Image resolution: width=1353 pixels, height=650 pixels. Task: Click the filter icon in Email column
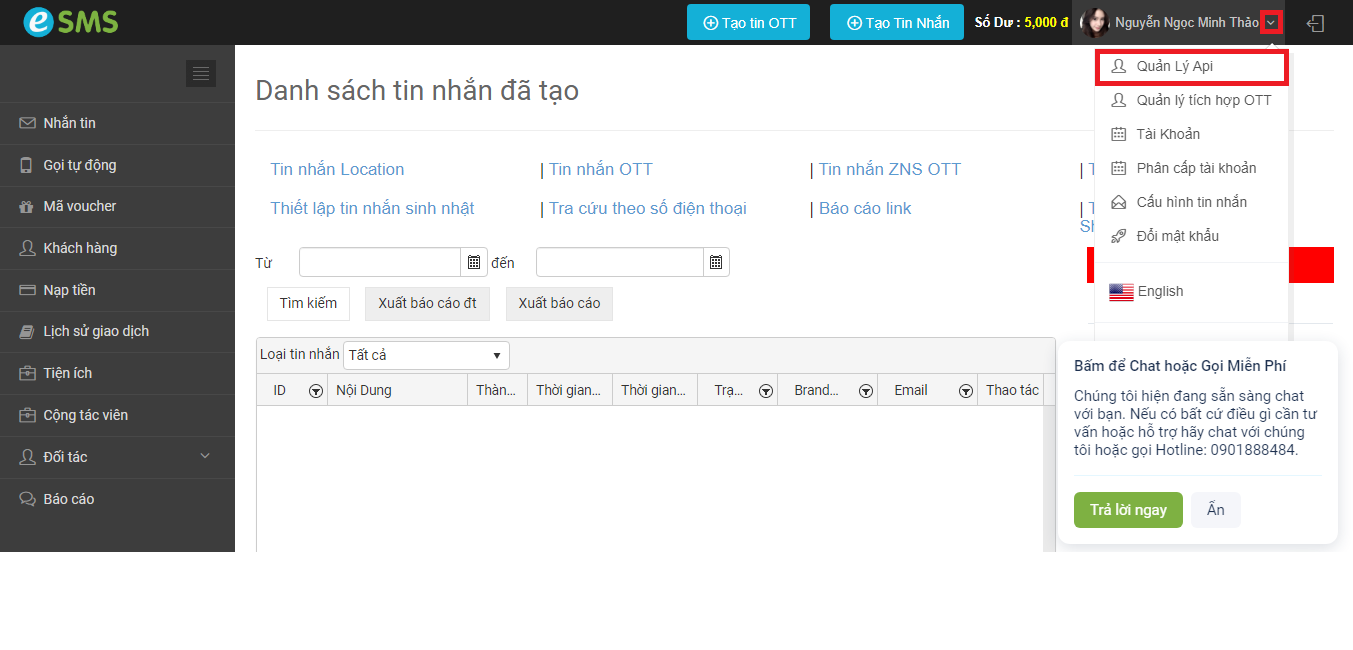[965, 391]
